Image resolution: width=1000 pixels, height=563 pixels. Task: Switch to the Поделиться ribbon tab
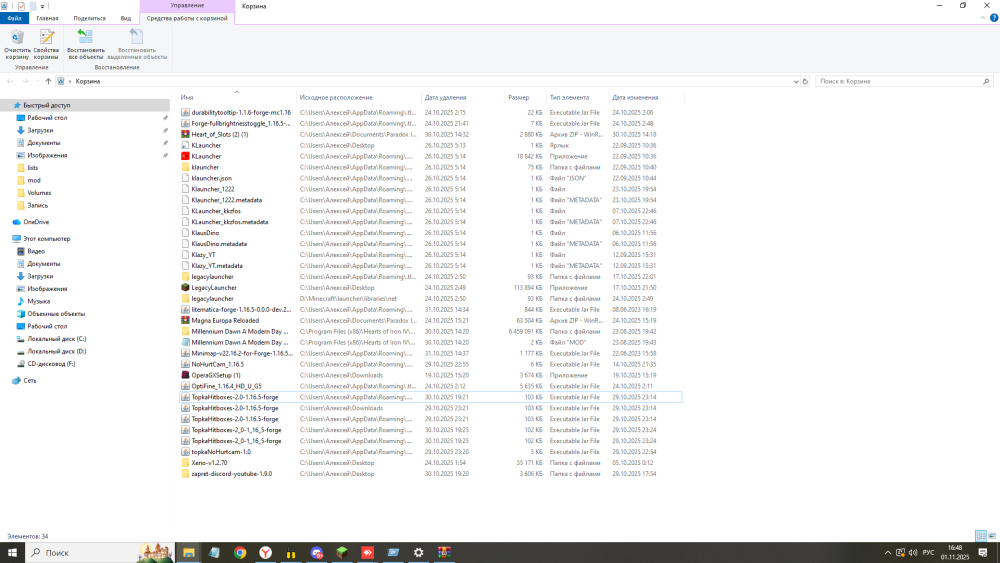(89, 18)
